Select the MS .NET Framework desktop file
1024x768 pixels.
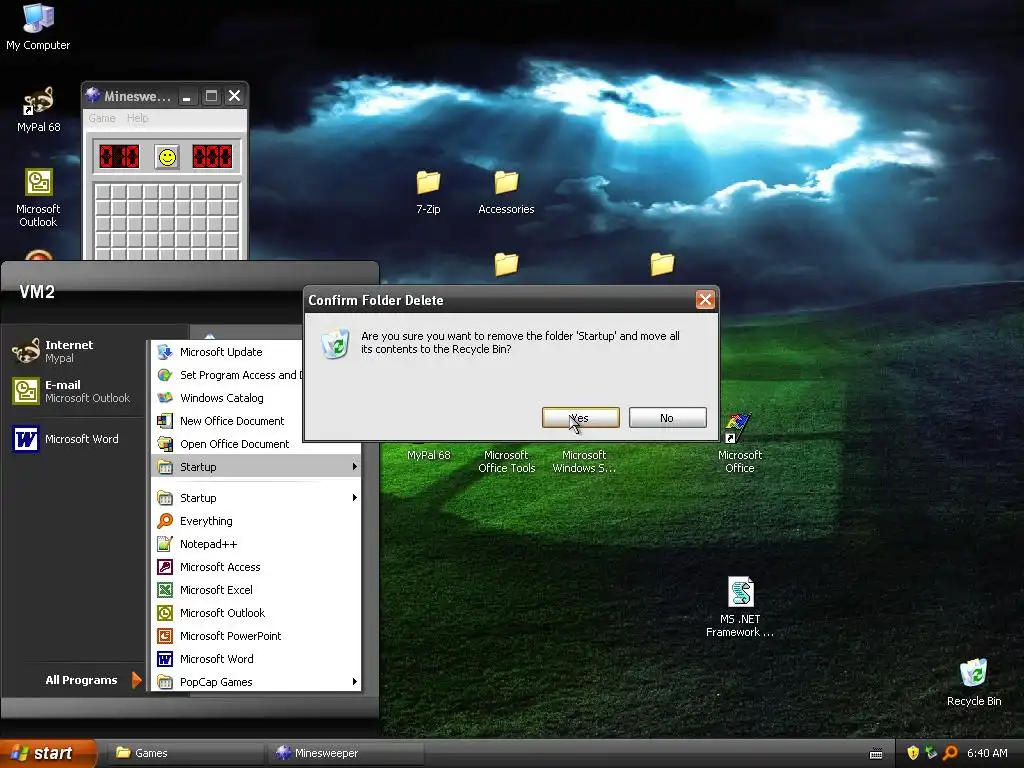coord(740,607)
